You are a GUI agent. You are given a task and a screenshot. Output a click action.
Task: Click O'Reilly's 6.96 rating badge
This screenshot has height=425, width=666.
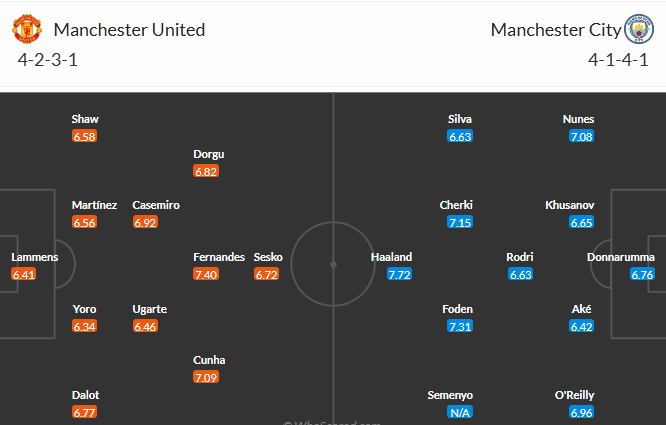(x=581, y=412)
